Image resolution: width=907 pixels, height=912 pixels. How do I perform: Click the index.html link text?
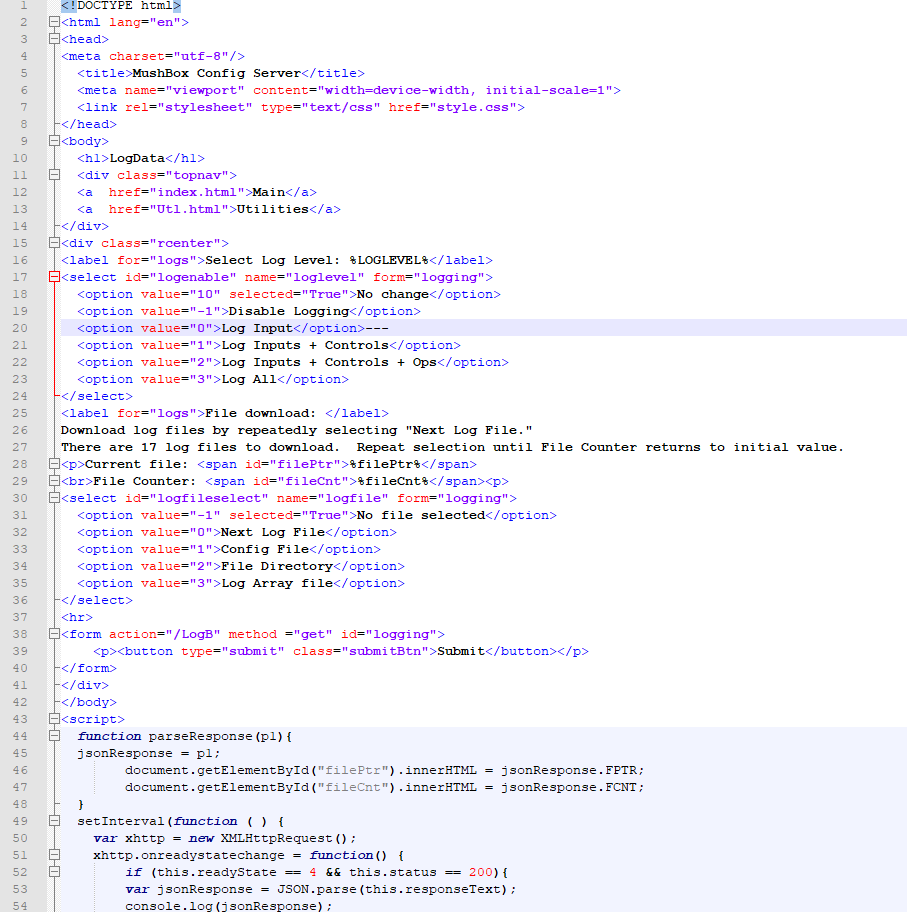point(196,192)
